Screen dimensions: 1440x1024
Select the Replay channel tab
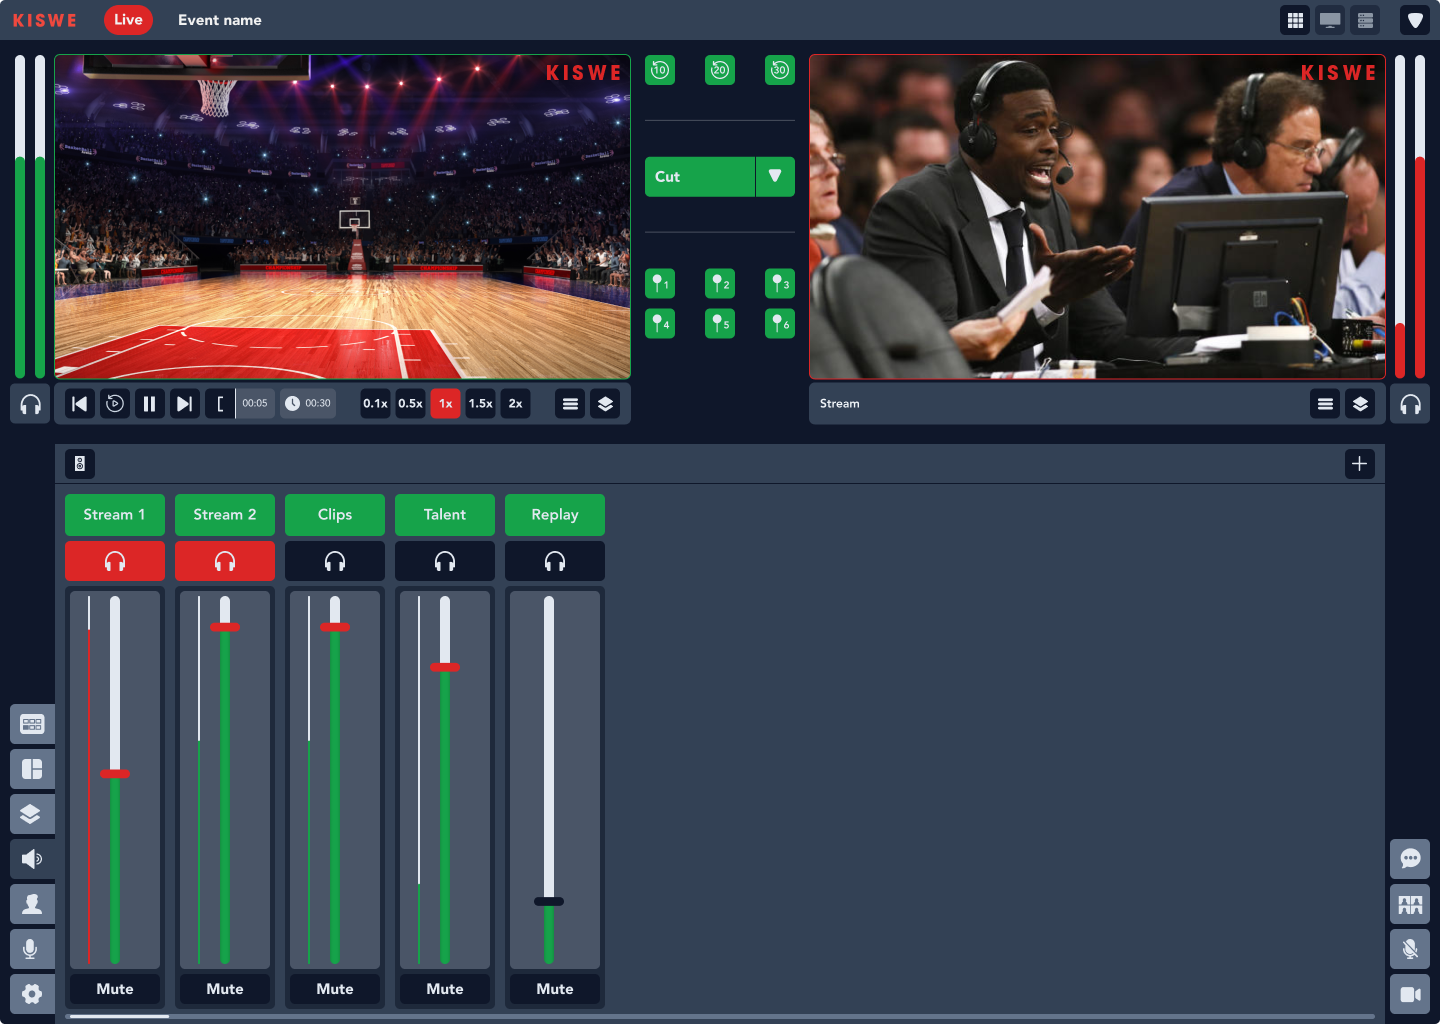coord(555,514)
